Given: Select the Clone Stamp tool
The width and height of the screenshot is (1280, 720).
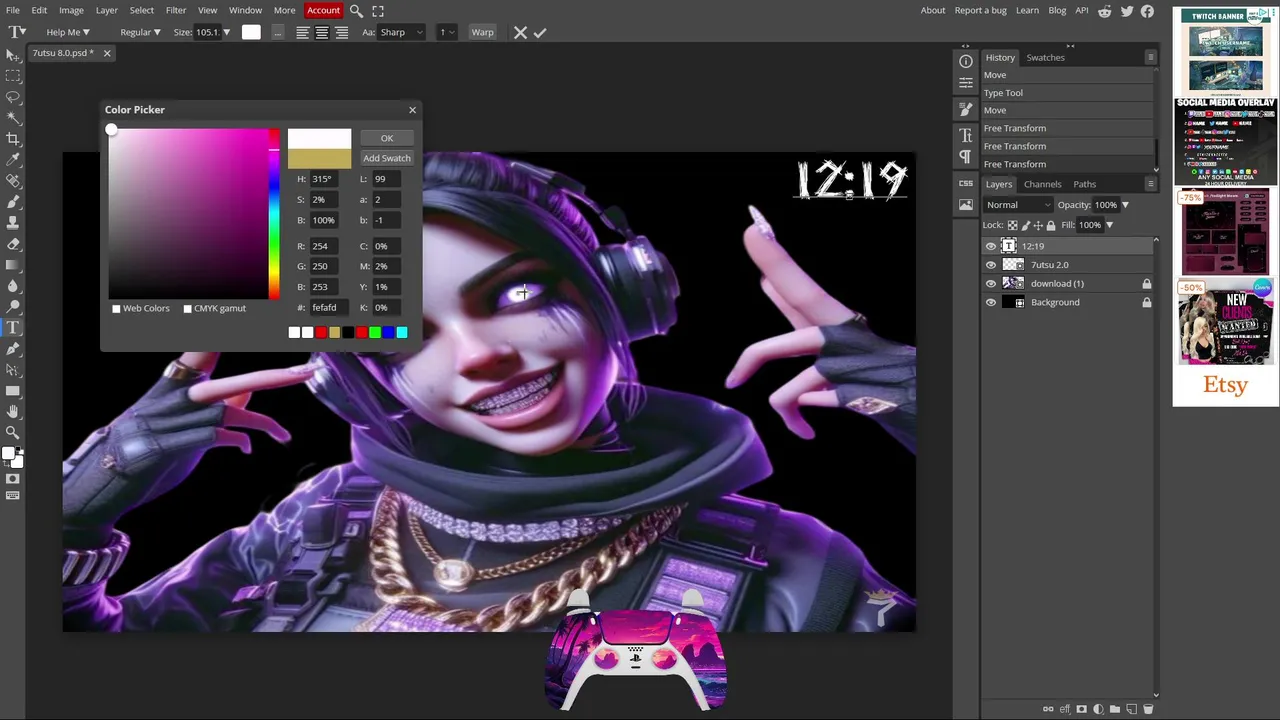Looking at the screenshot, I should (x=13, y=223).
